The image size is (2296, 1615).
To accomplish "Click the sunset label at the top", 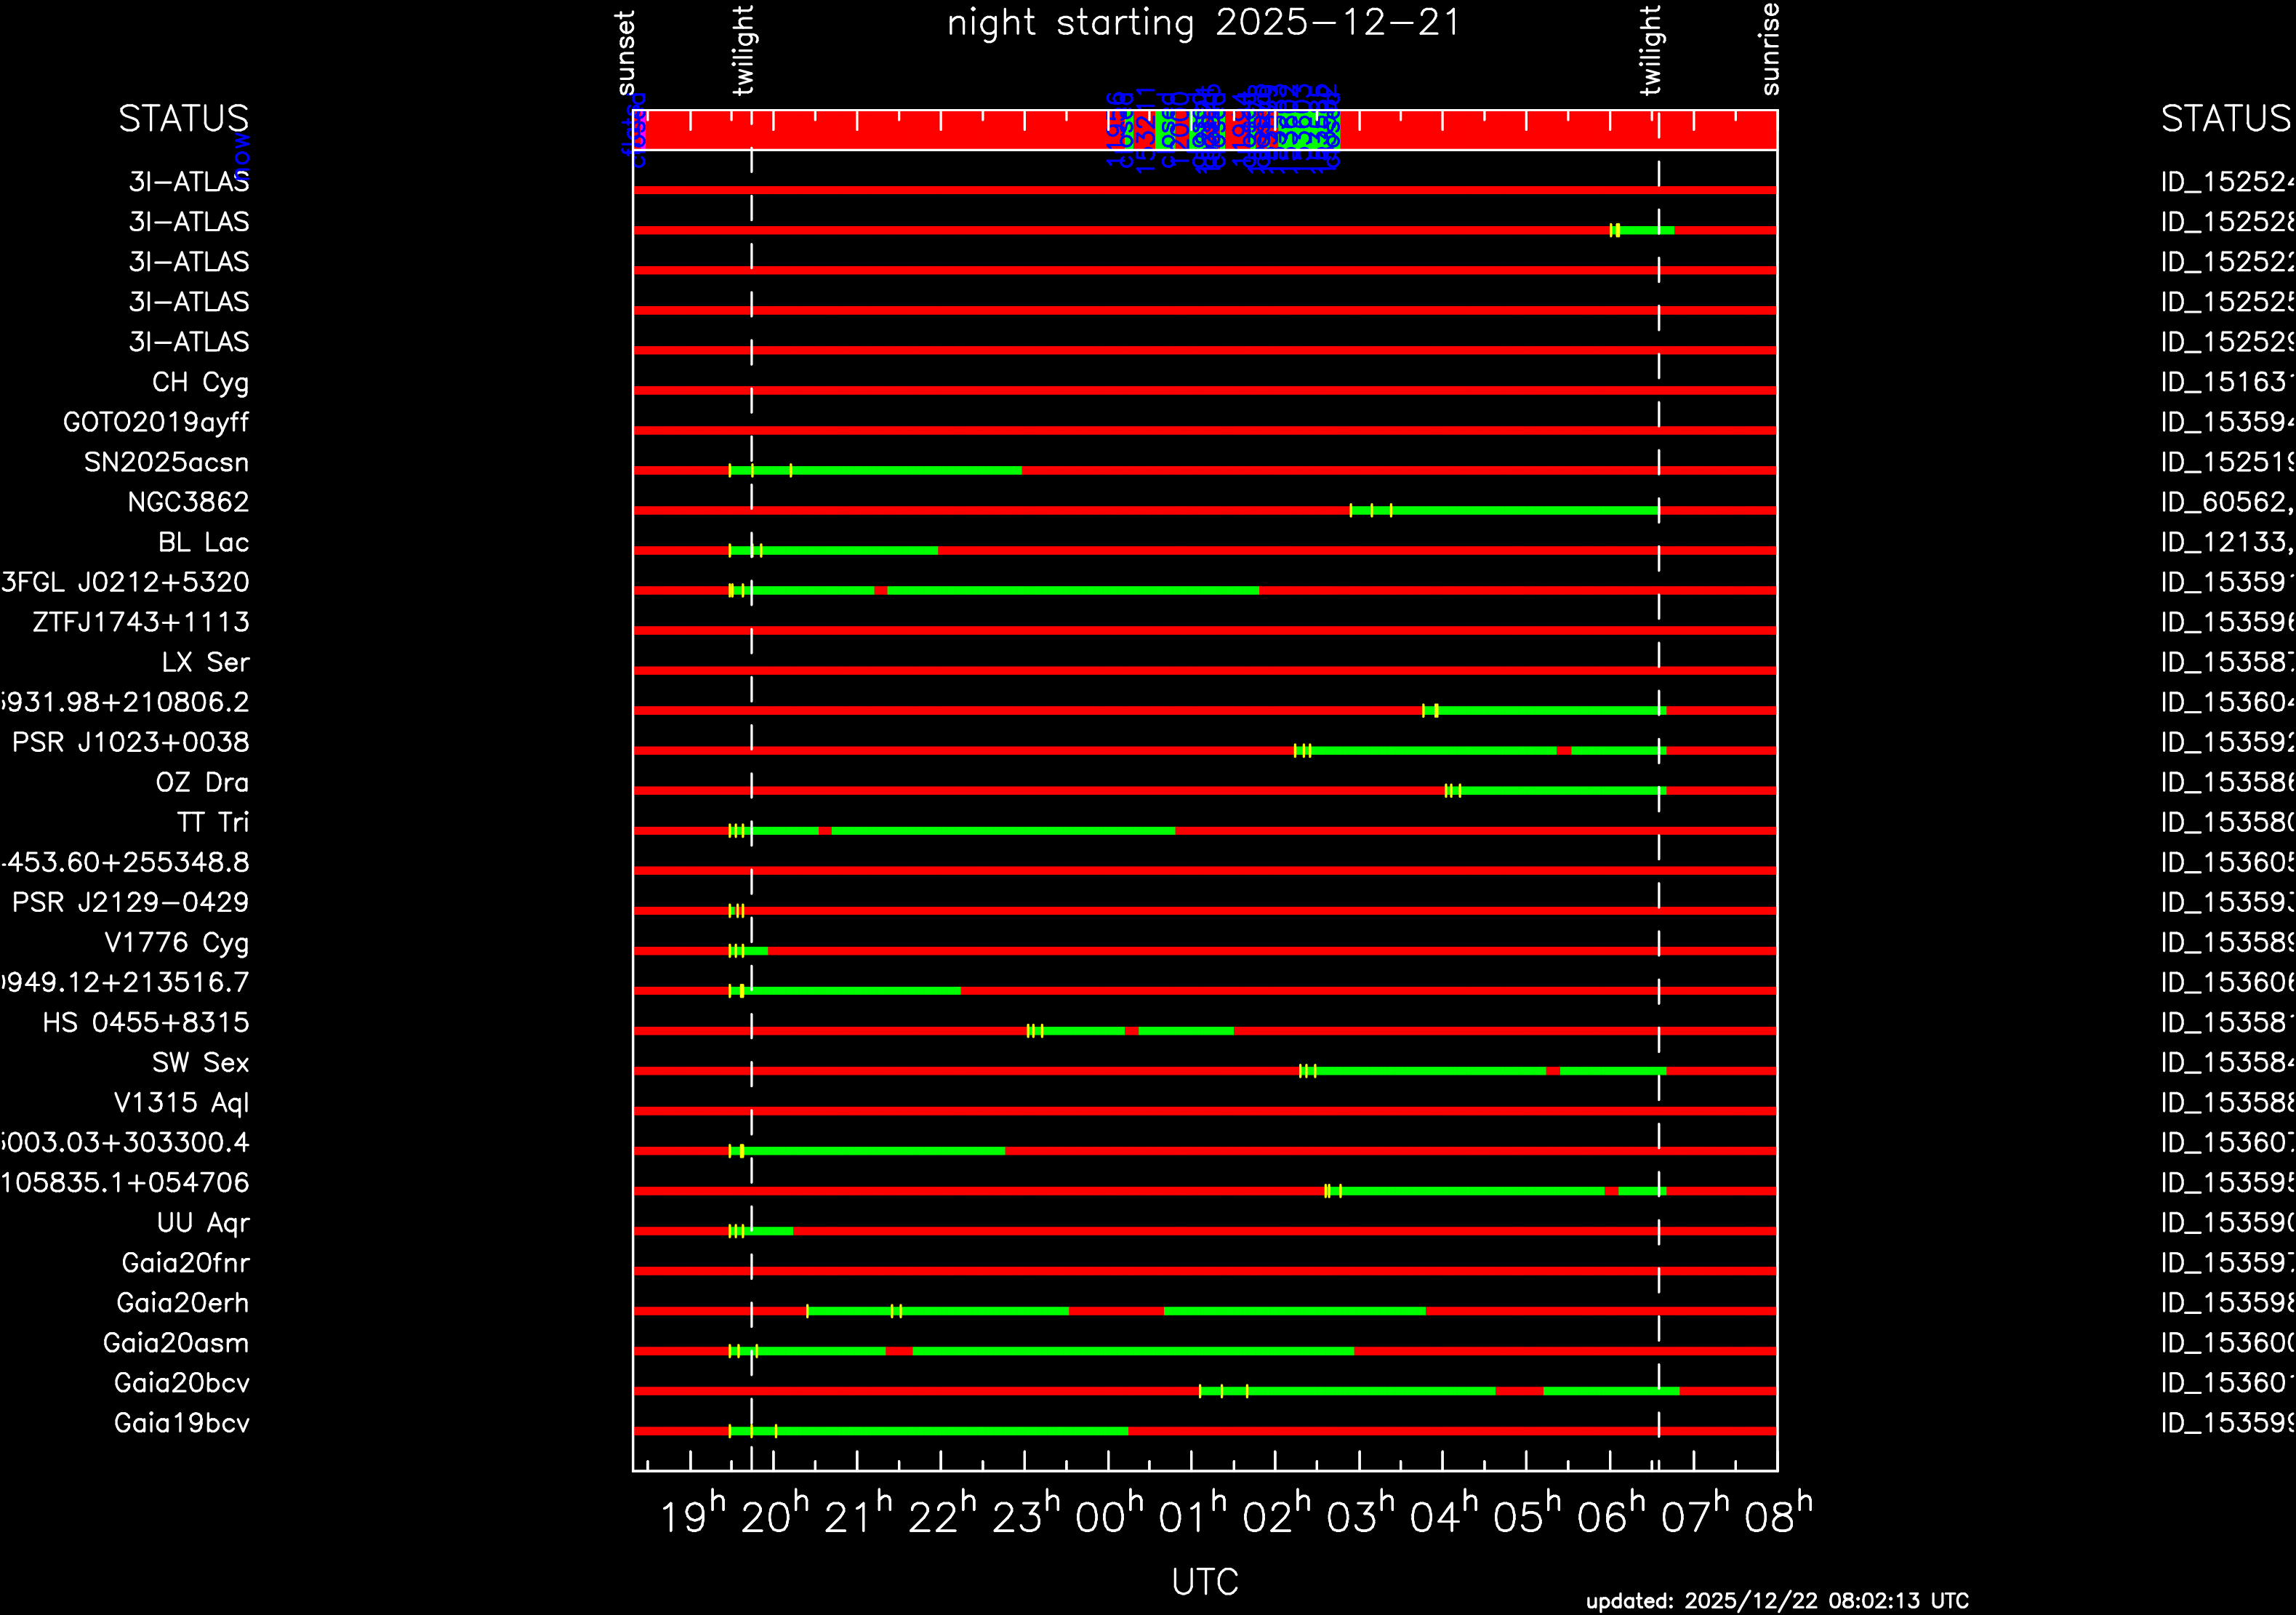I will pyautogui.click(x=626, y=52).
